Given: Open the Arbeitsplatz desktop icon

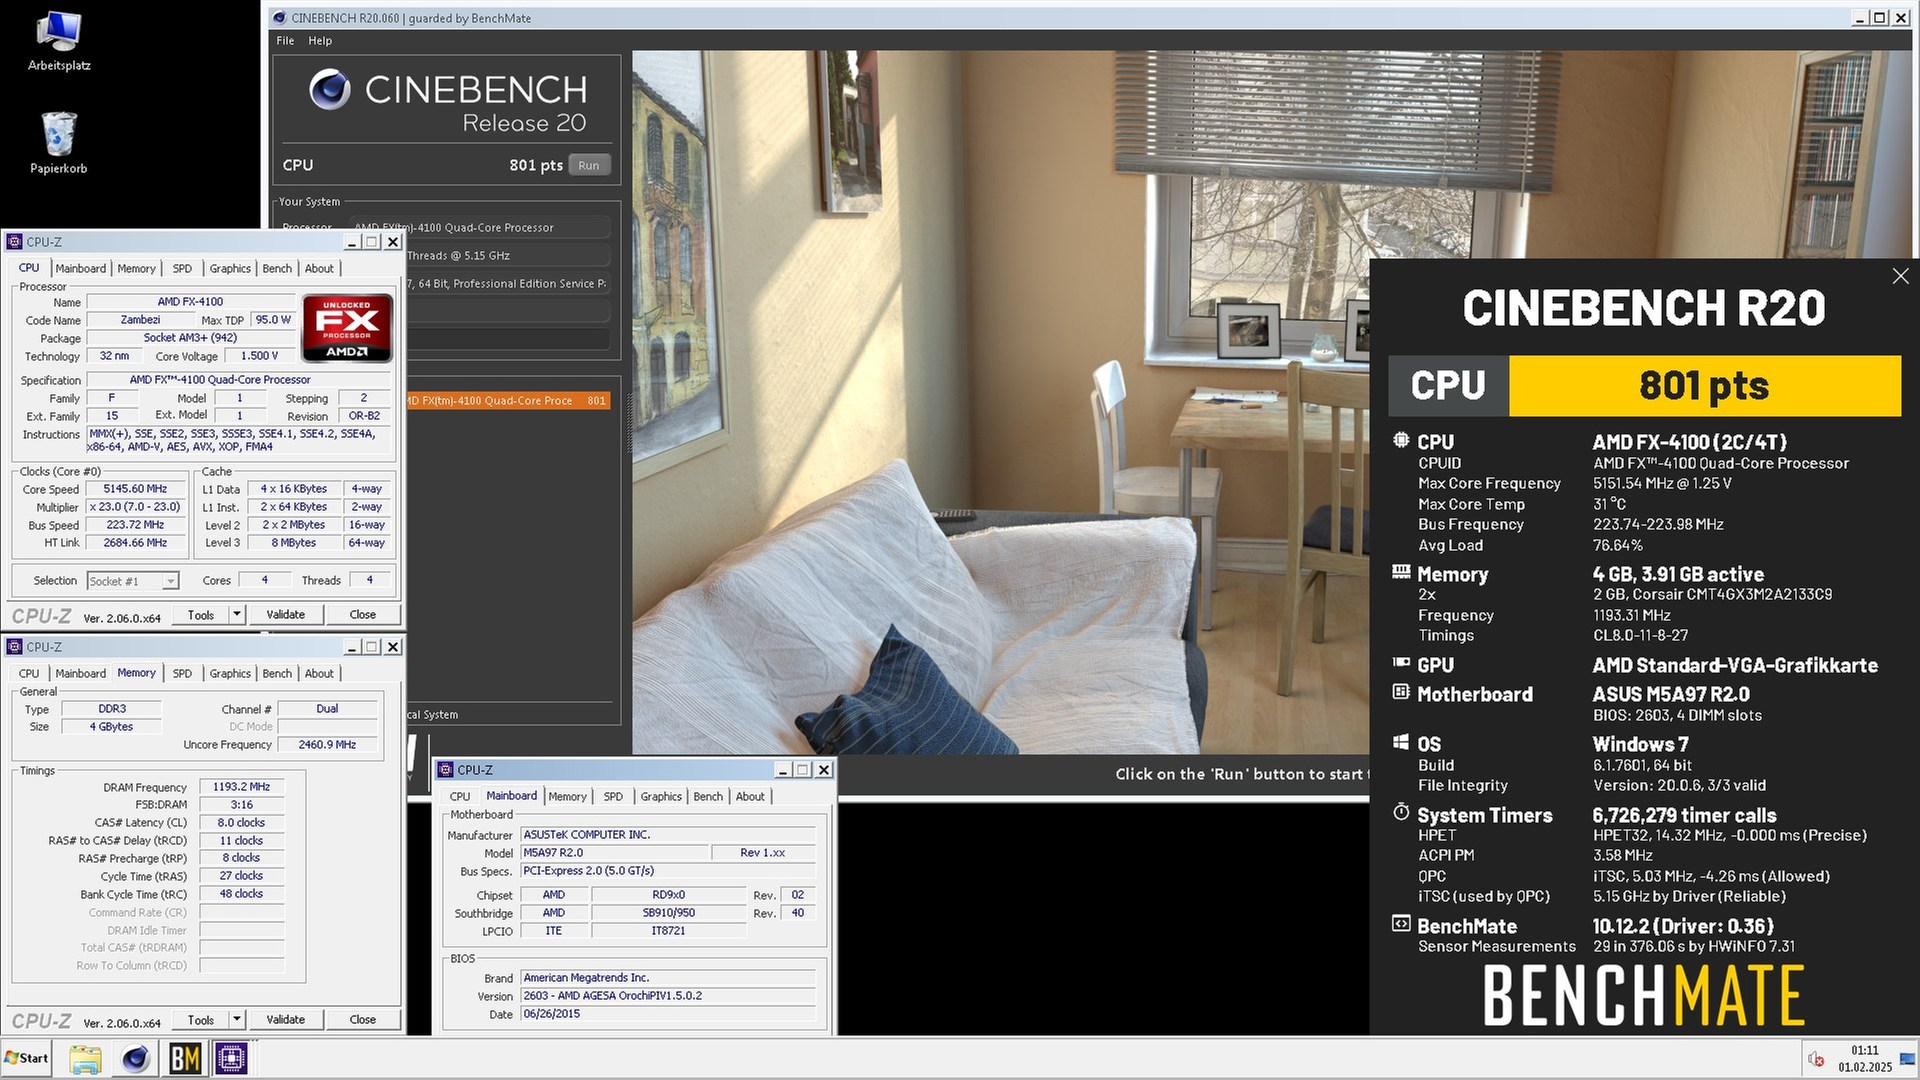Looking at the screenshot, I should 59,42.
